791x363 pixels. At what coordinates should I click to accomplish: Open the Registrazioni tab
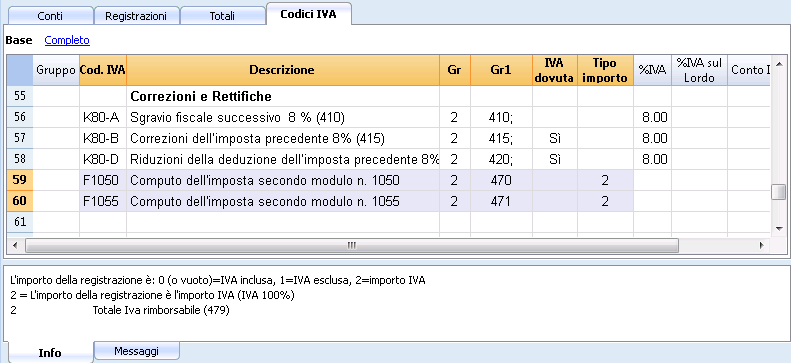click(x=136, y=16)
